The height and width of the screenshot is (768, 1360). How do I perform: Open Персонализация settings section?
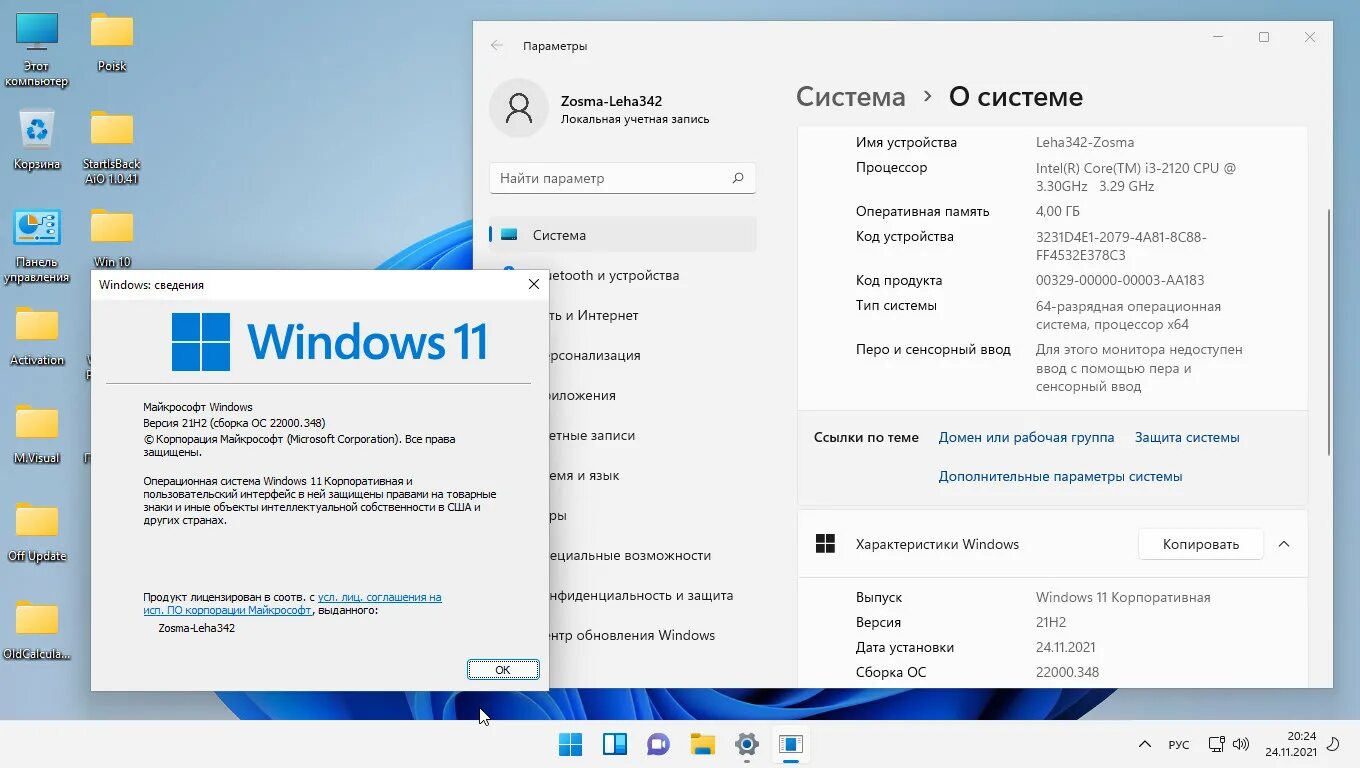(x=622, y=355)
